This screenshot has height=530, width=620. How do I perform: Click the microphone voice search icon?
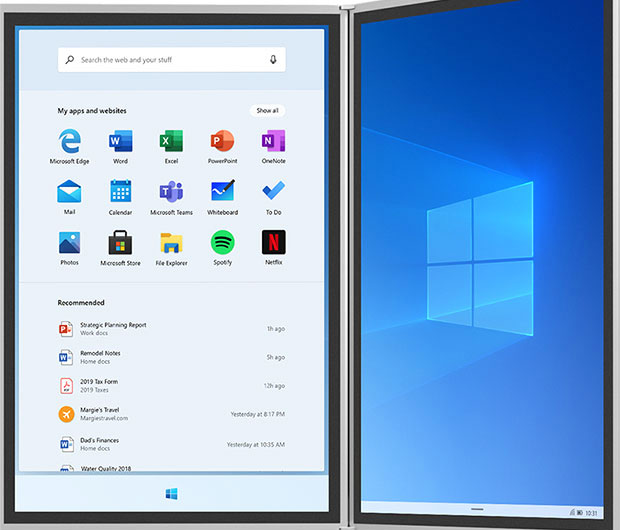tap(273, 60)
